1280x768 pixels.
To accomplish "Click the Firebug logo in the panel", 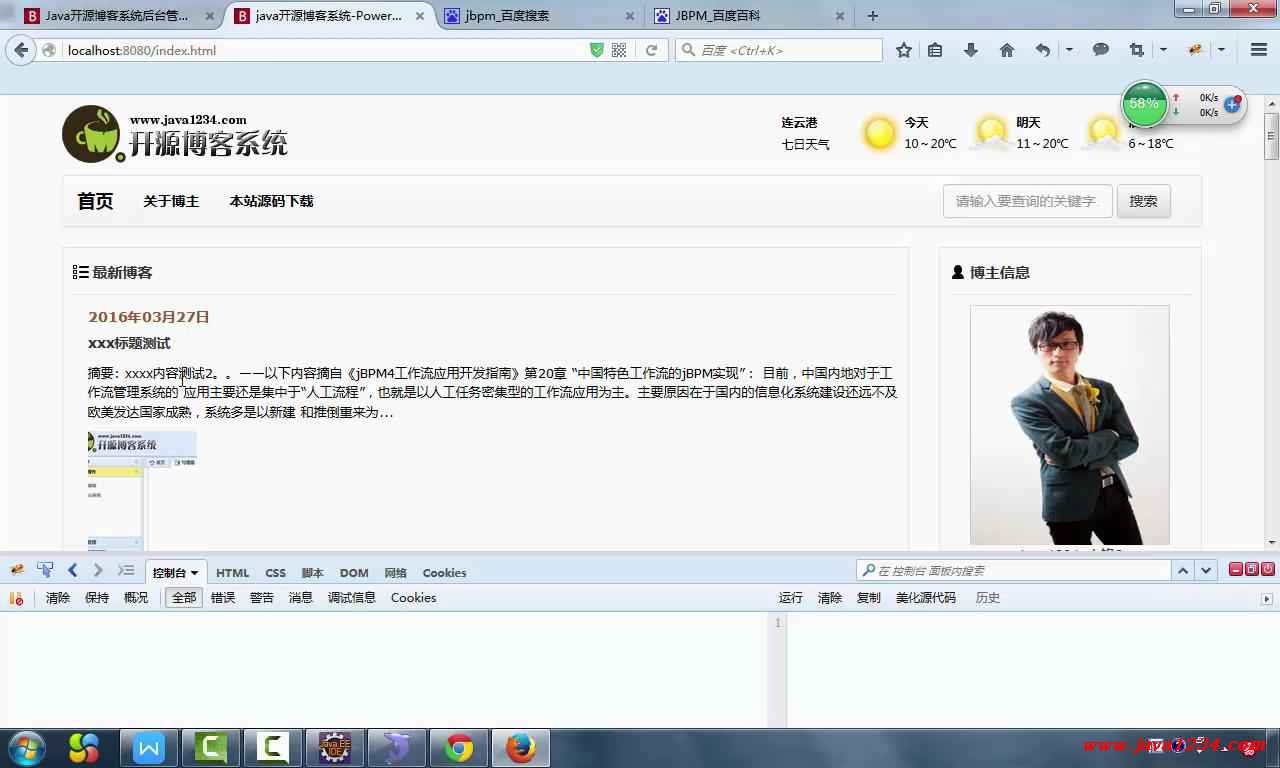I will (17, 570).
